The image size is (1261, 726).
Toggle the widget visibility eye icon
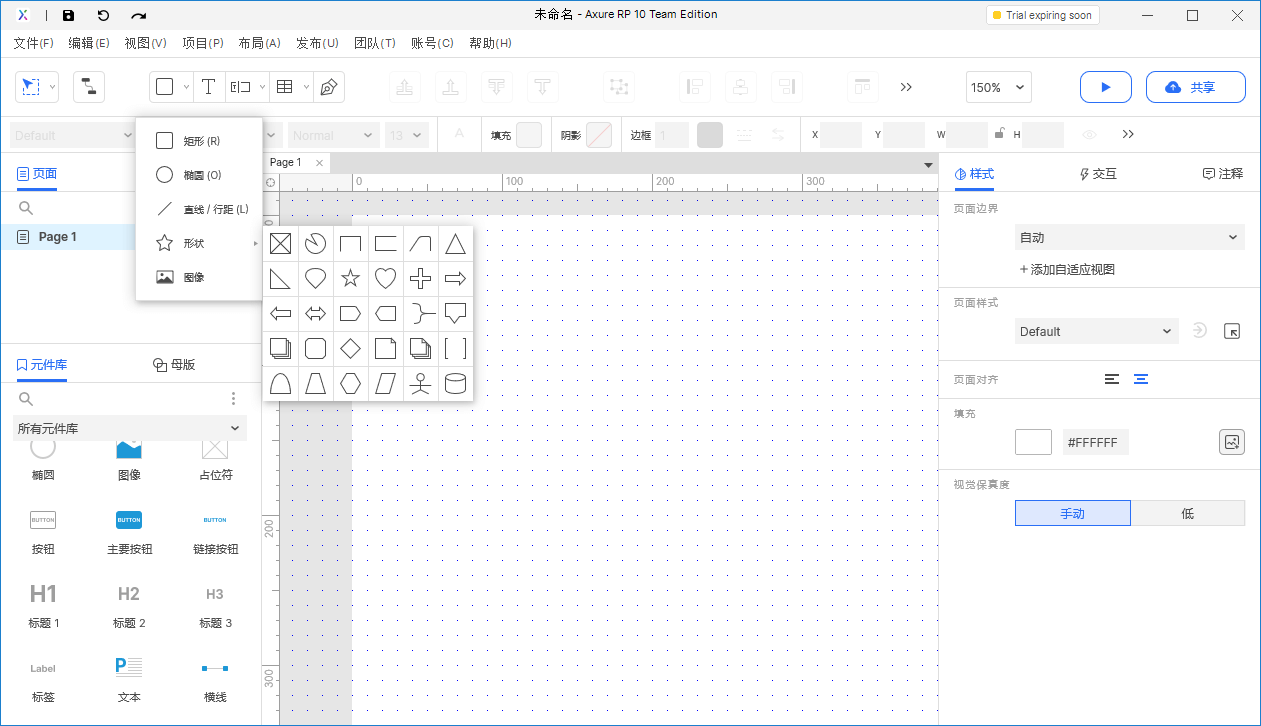click(1090, 134)
